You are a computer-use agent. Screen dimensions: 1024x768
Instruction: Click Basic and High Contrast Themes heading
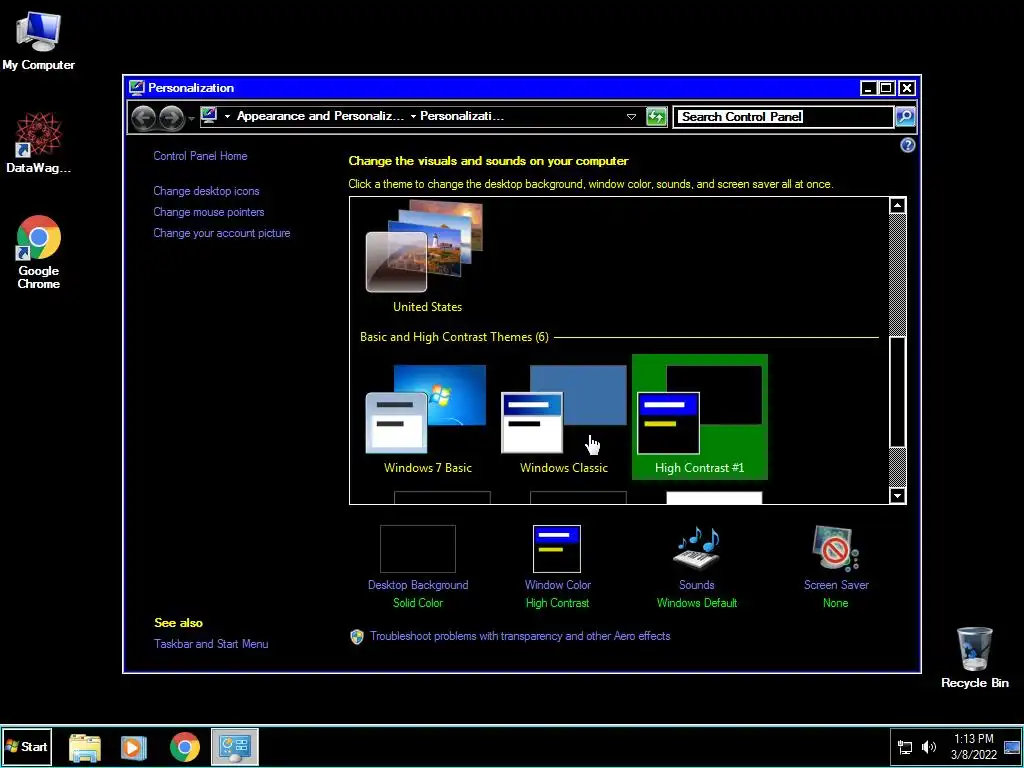(x=454, y=337)
